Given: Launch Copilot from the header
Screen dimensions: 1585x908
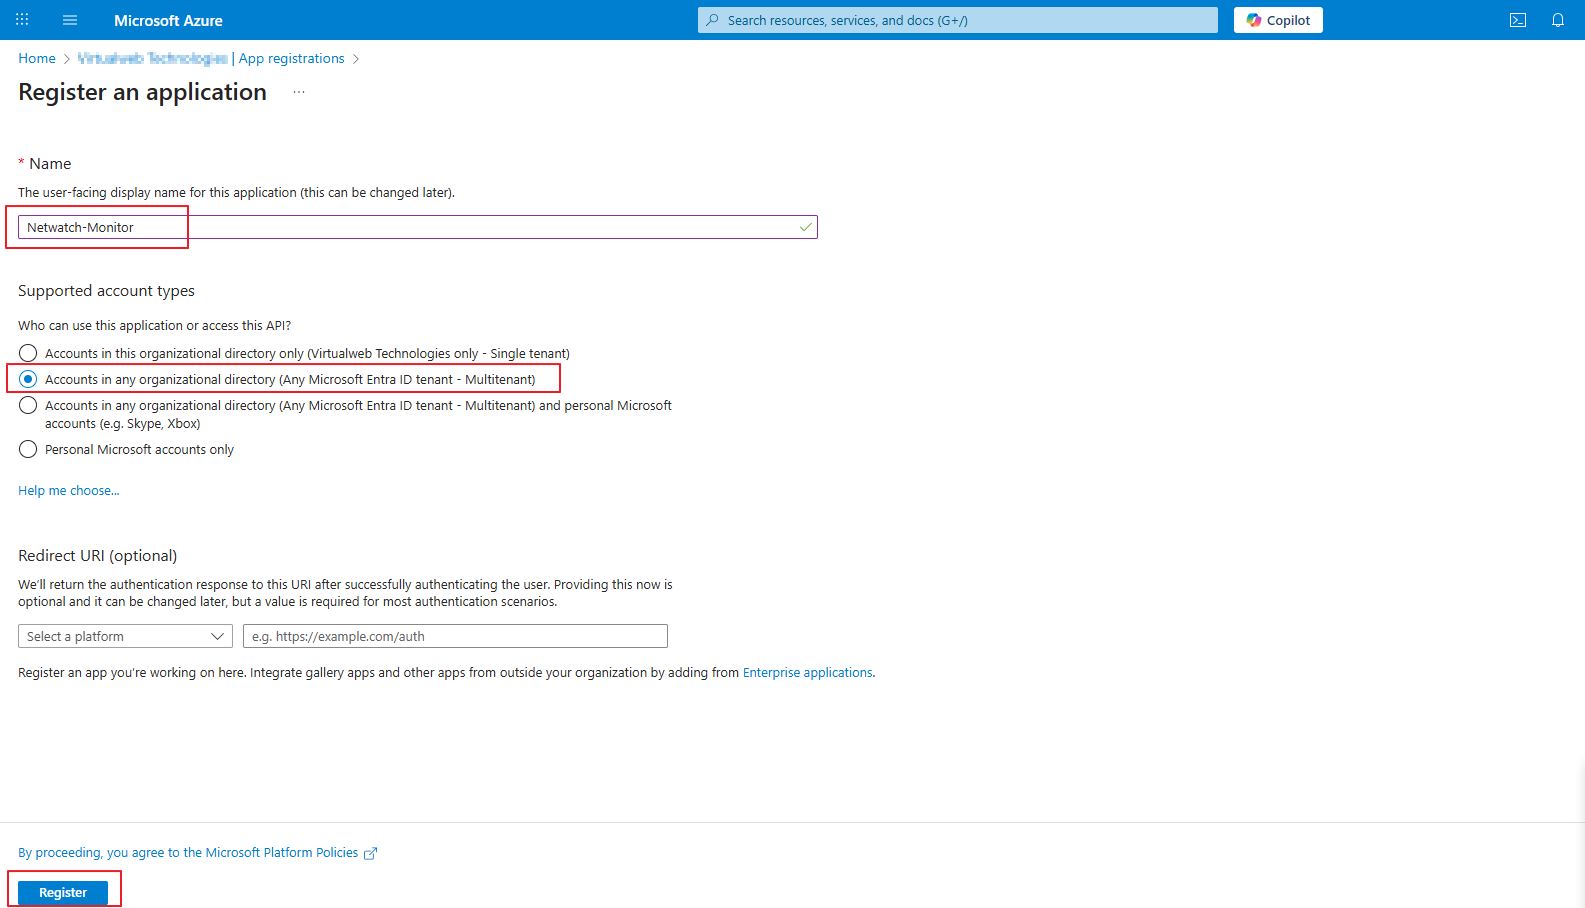Looking at the screenshot, I should click(1278, 20).
